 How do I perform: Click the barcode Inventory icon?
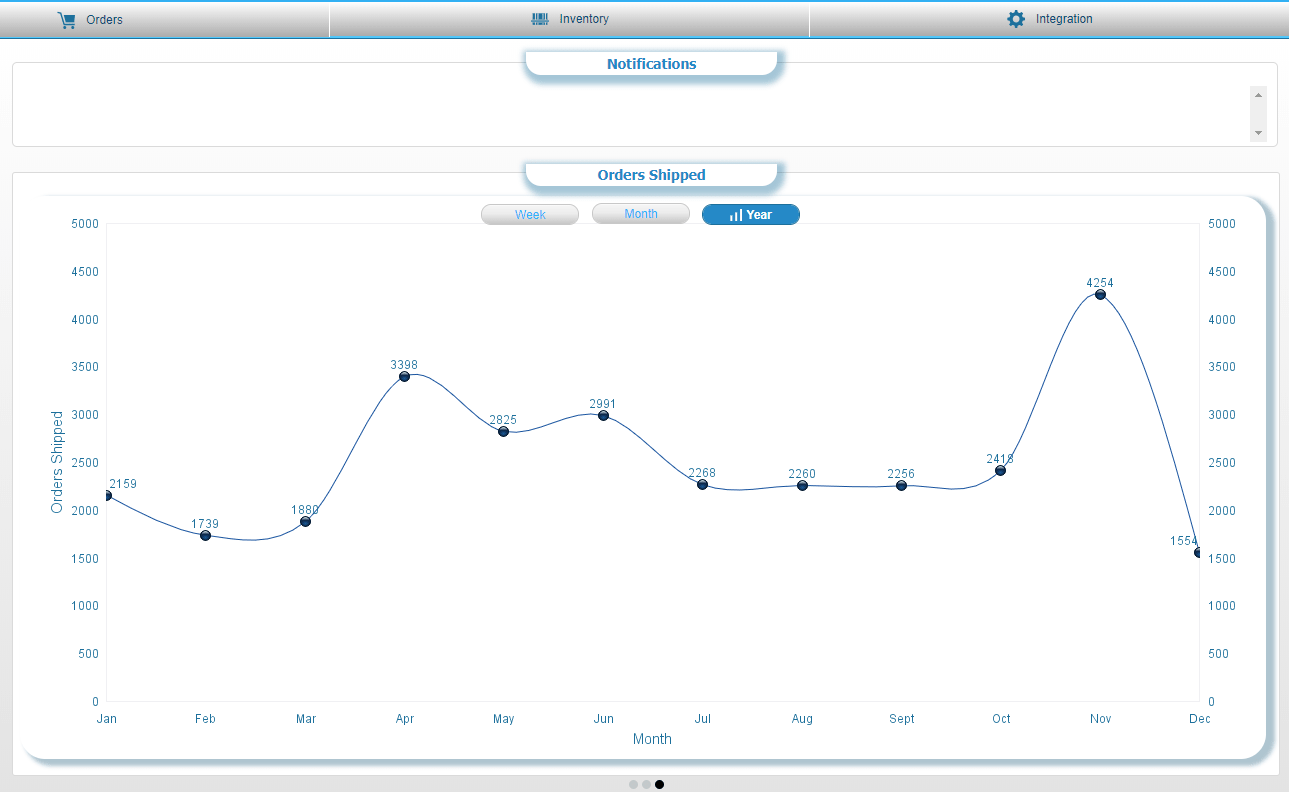[x=540, y=19]
